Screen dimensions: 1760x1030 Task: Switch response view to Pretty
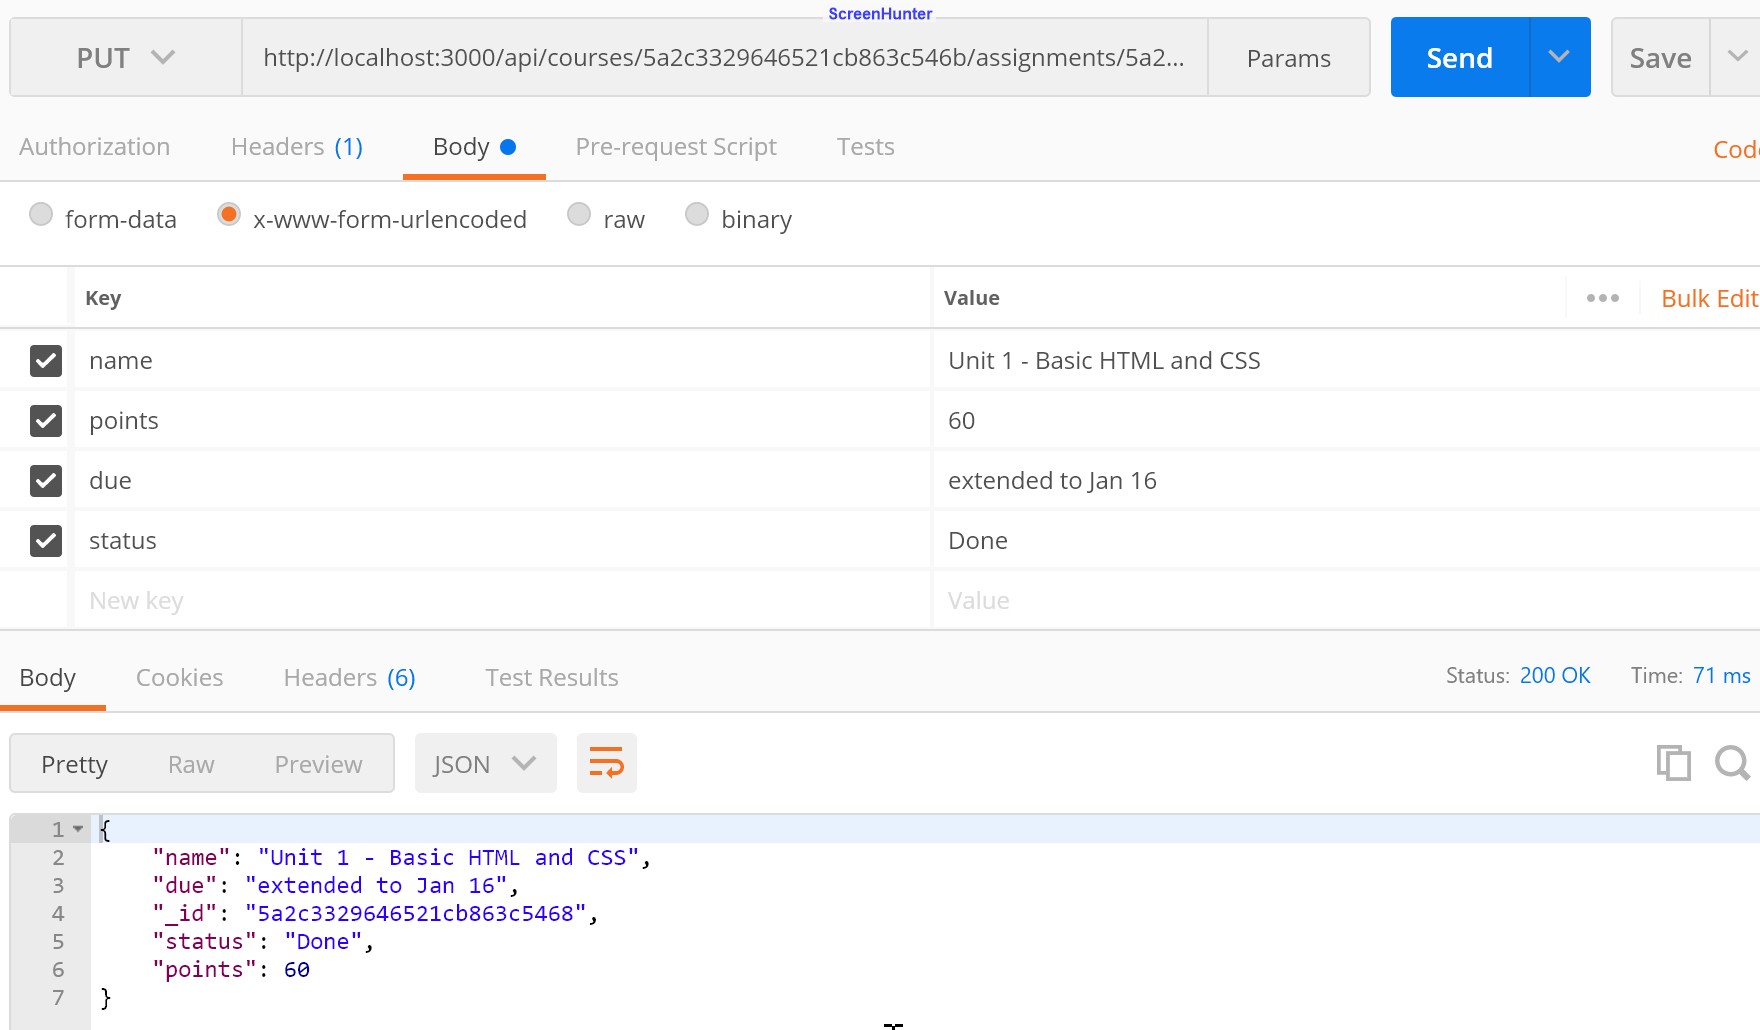(74, 764)
